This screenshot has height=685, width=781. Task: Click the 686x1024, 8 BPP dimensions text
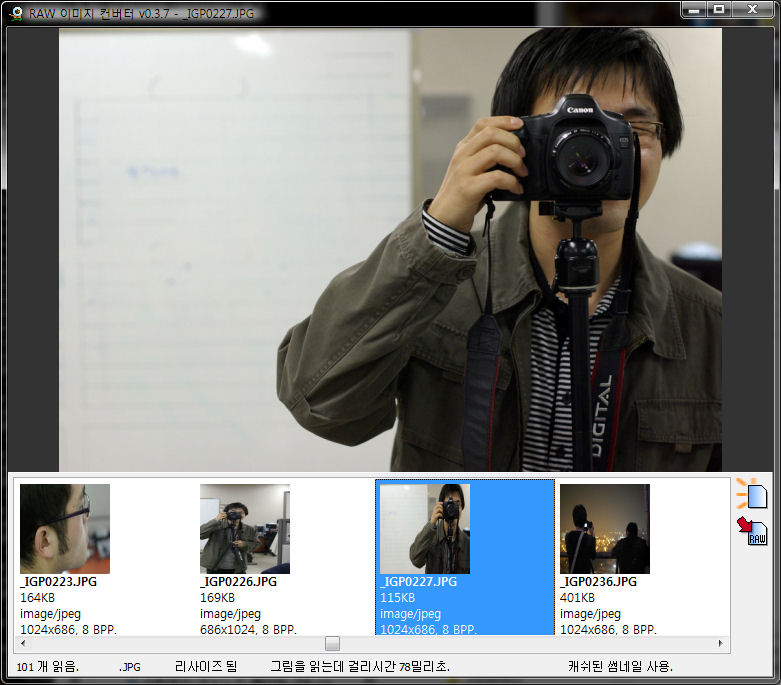248,629
